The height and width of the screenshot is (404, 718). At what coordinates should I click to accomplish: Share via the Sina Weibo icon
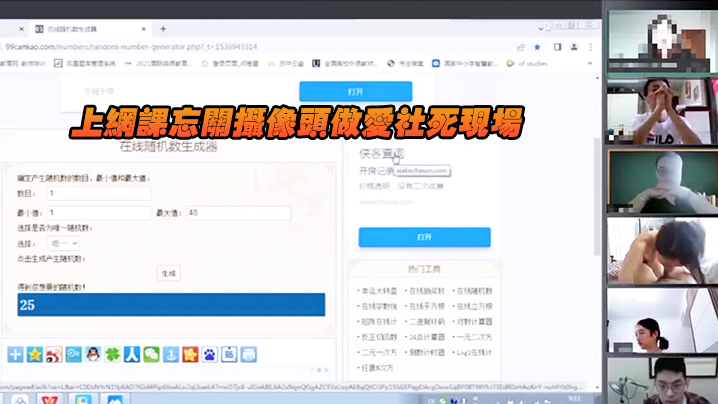pos(54,354)
